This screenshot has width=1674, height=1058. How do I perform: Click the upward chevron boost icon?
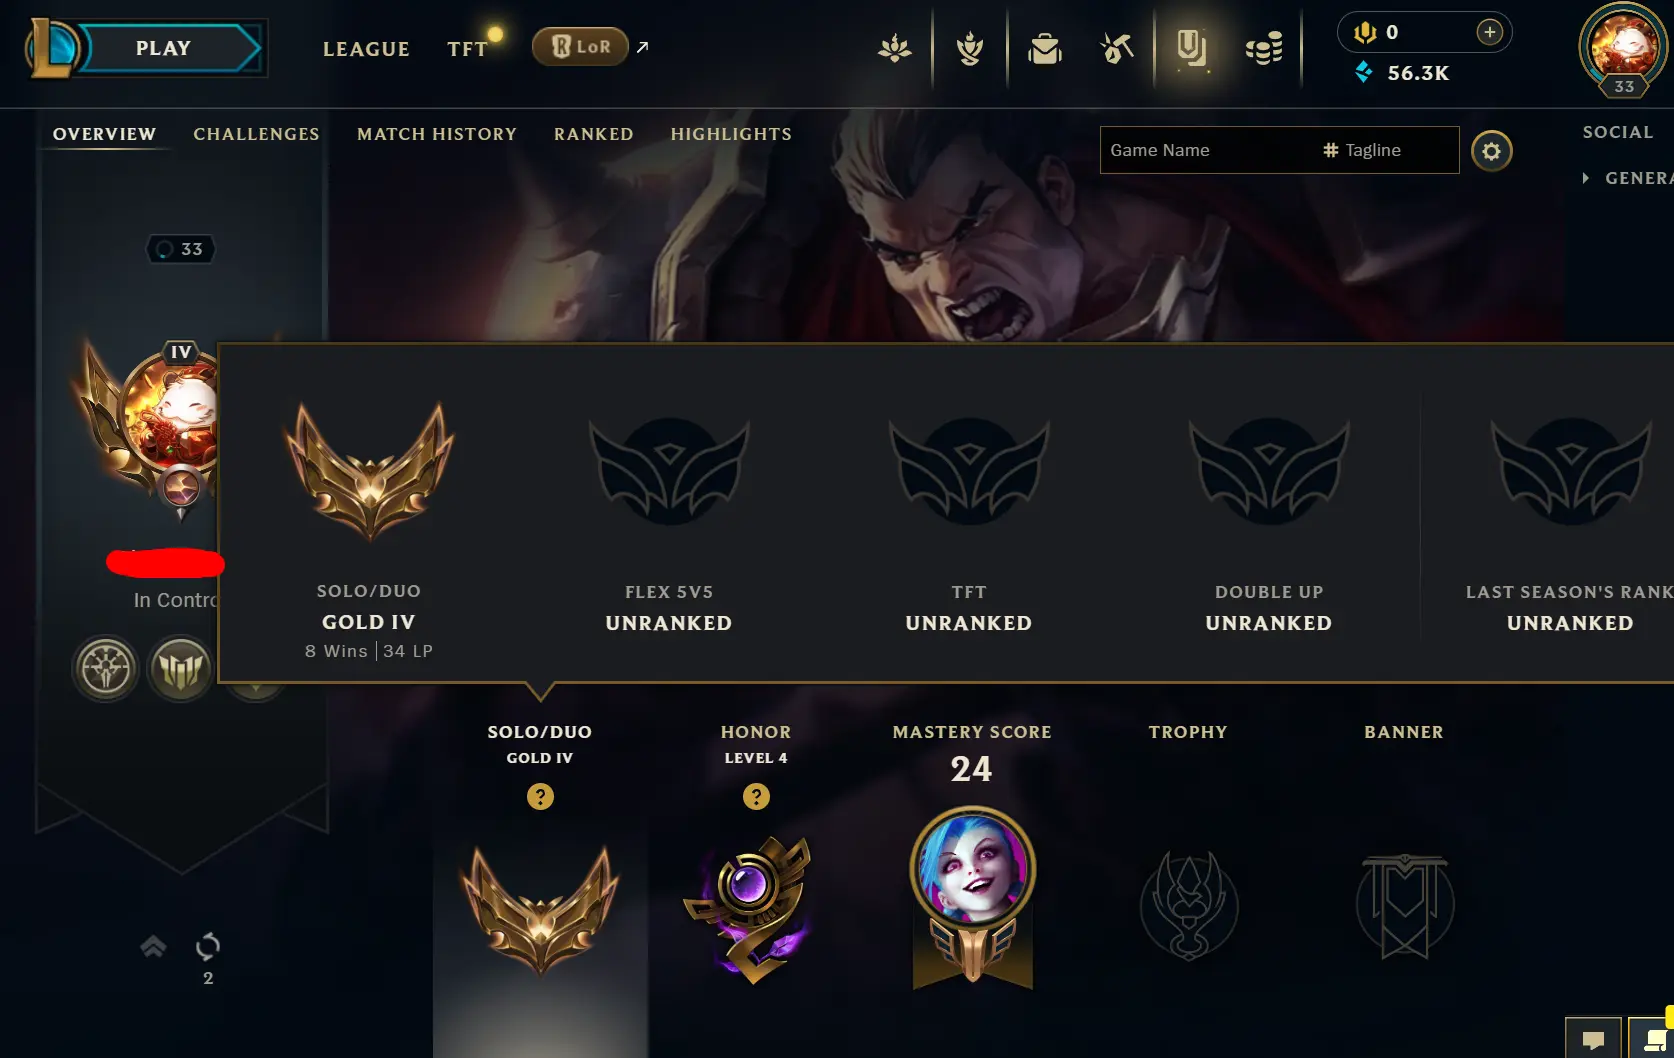(153, 946)
